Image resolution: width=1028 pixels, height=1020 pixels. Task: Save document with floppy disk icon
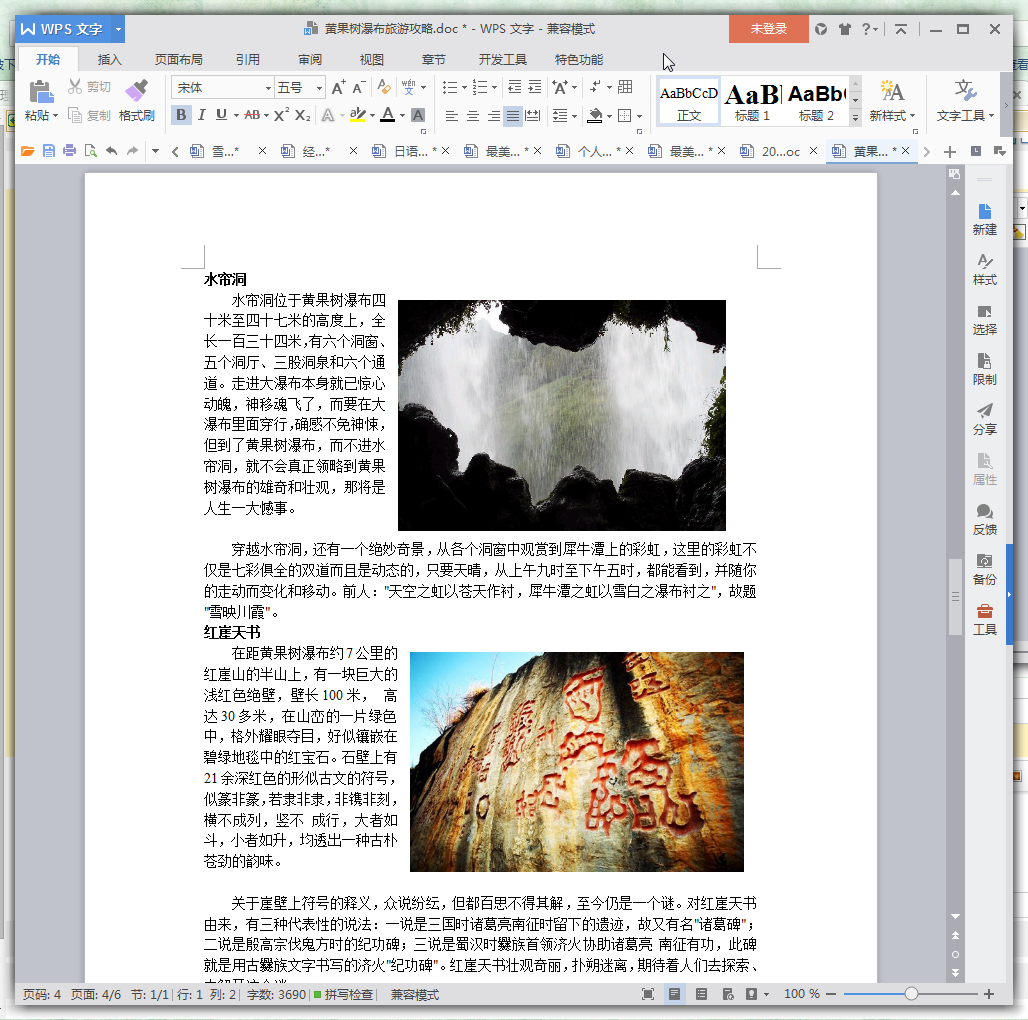click(49, 151)
